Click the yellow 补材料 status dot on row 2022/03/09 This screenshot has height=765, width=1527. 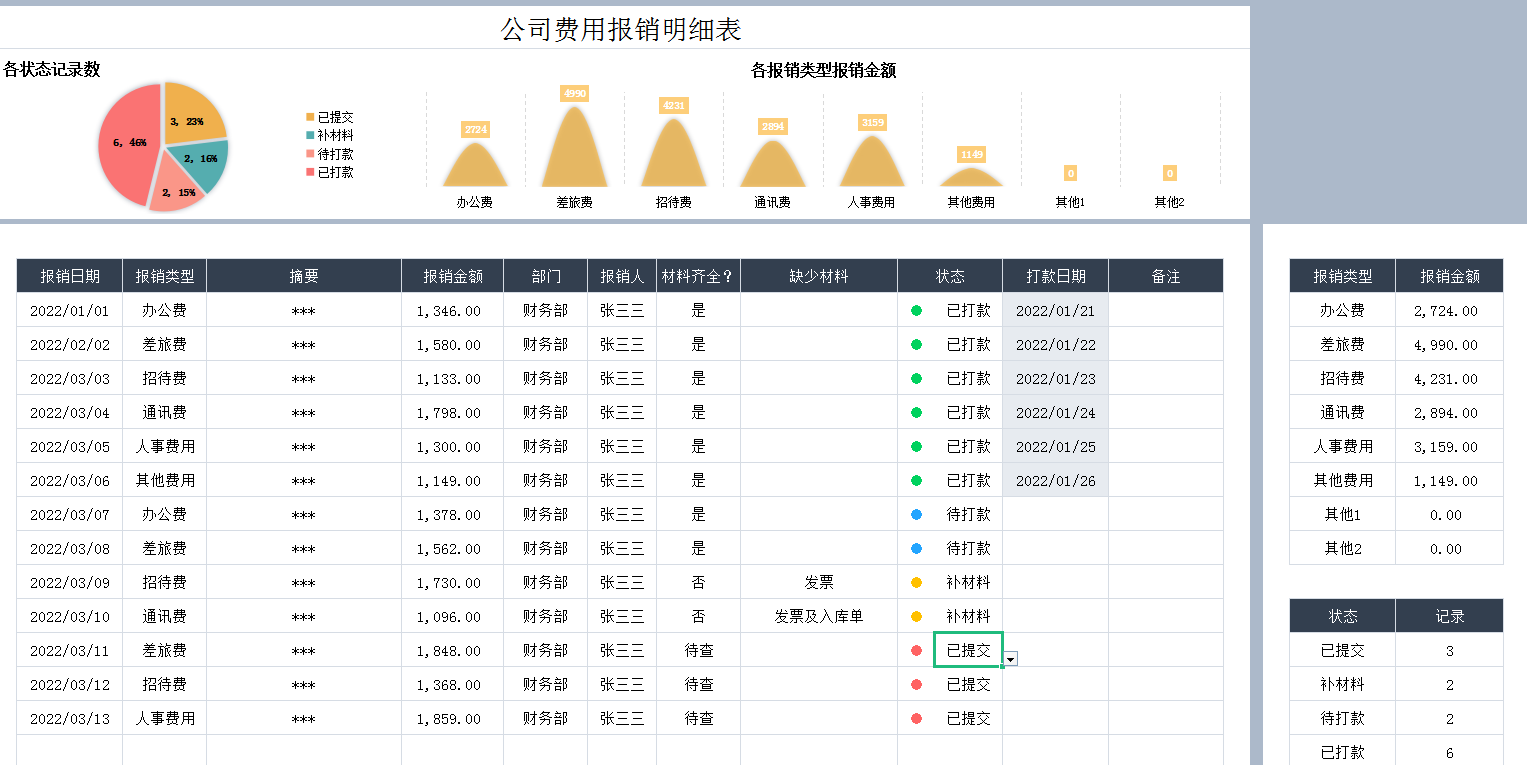pos(918,582)
